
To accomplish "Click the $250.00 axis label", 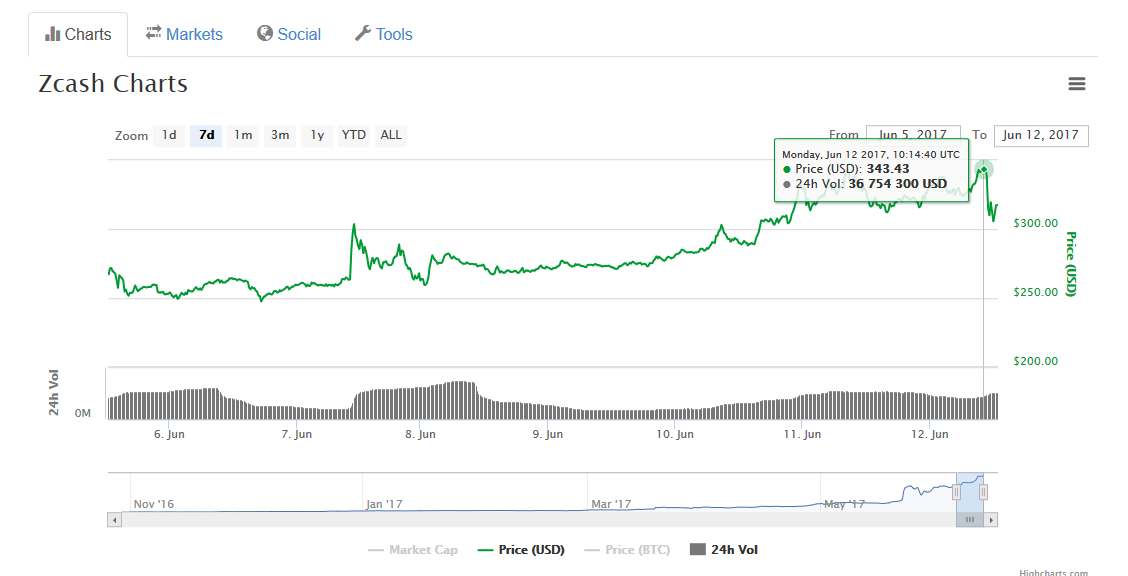I will (x=1036, y=292).
